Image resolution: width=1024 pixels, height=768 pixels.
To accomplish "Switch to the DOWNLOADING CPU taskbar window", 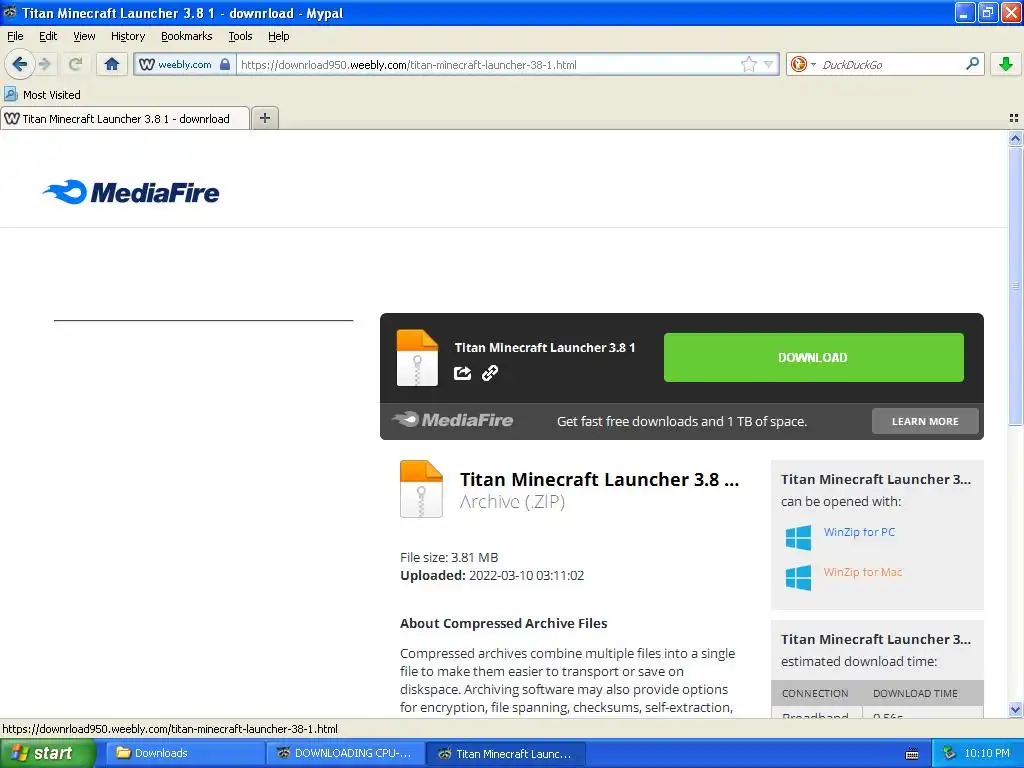I will tap(345, 753).
